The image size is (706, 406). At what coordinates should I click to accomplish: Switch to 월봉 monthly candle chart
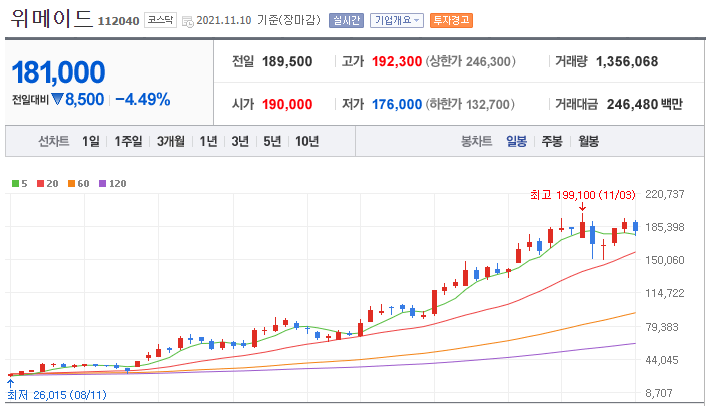588,141
